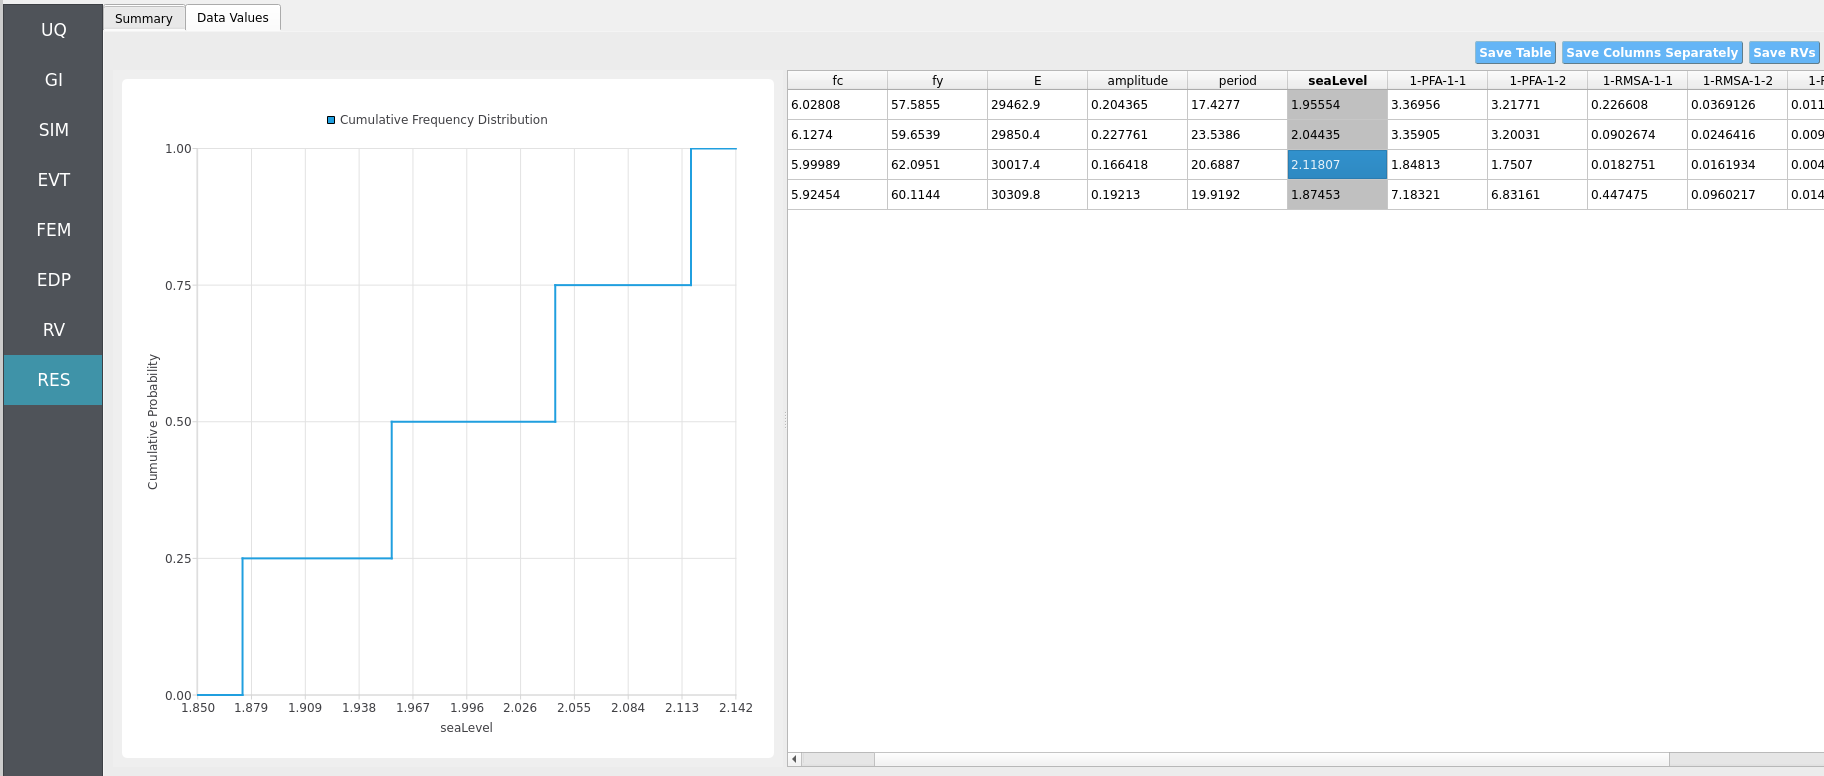The image size is (1824, 776).
Task: Open the EVT sidebar panel
Action: (53, 180)
